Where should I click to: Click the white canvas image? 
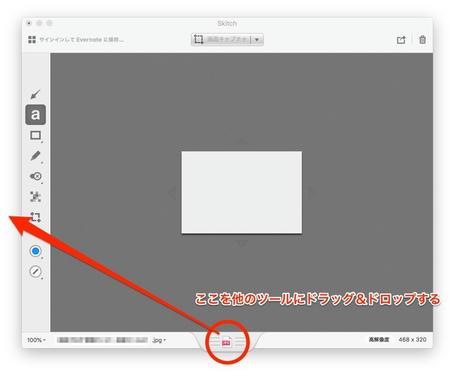click(242, 192)
